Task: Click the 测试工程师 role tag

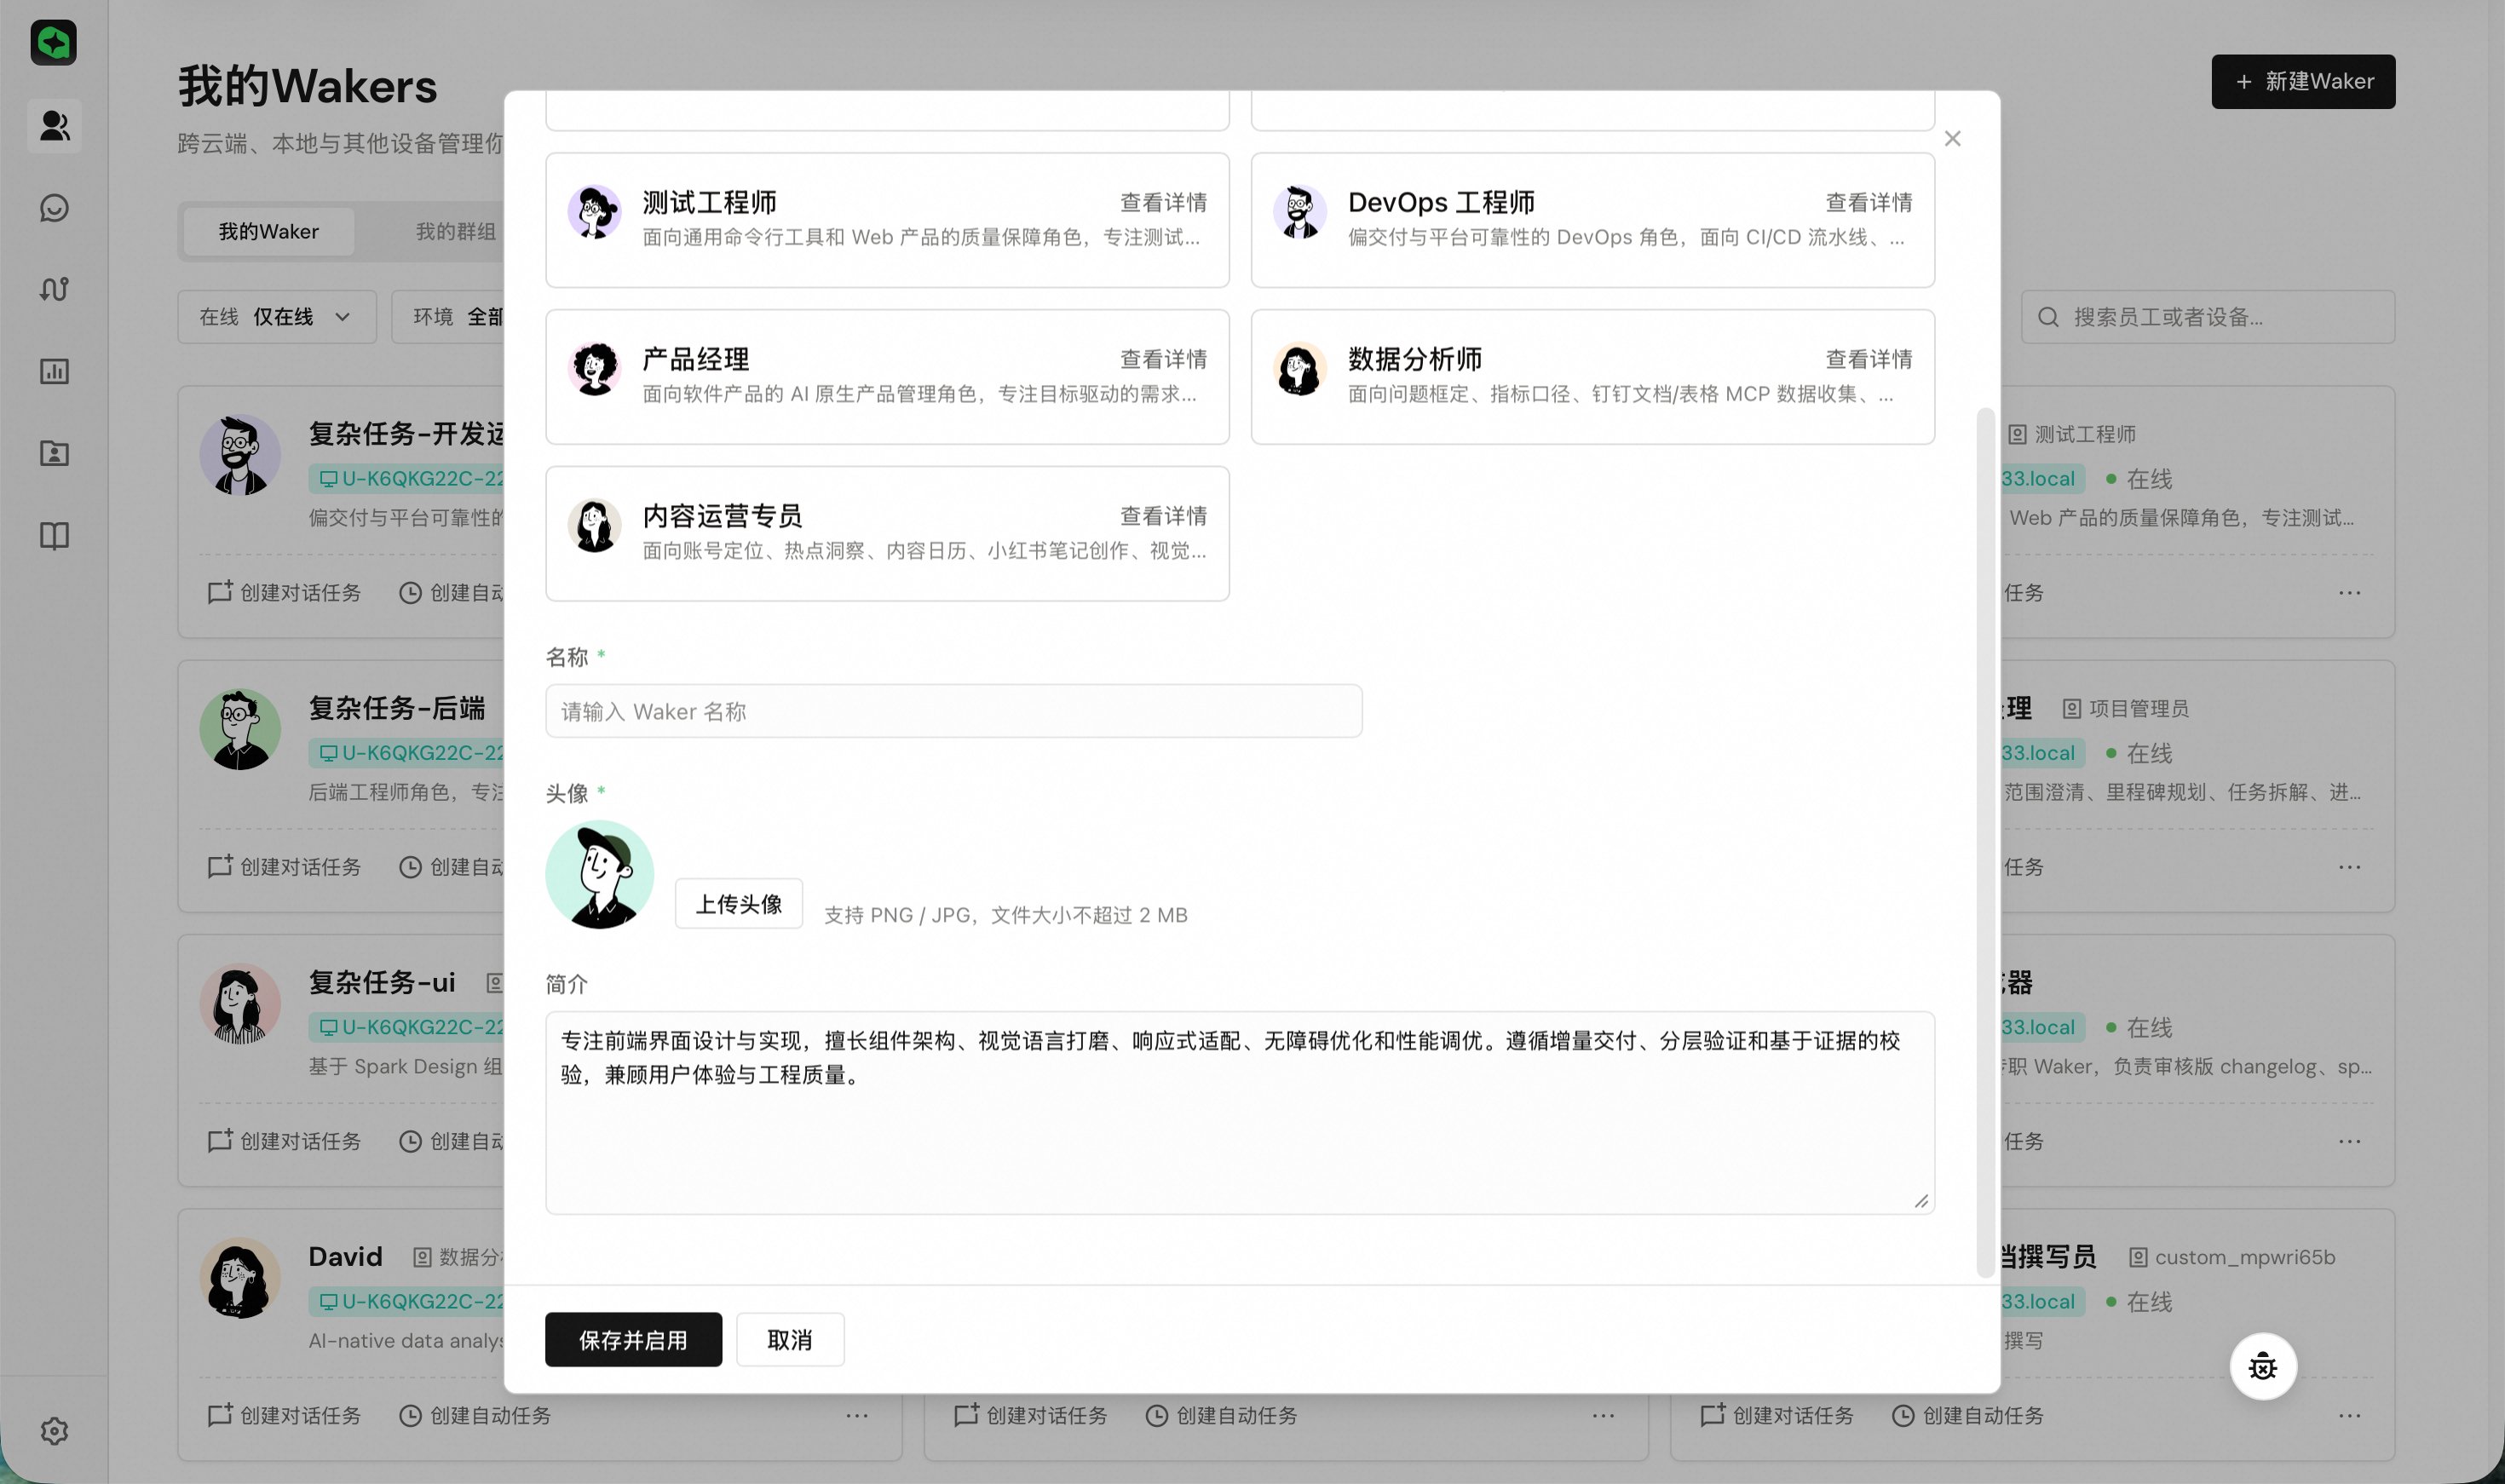Action: 2071,435
